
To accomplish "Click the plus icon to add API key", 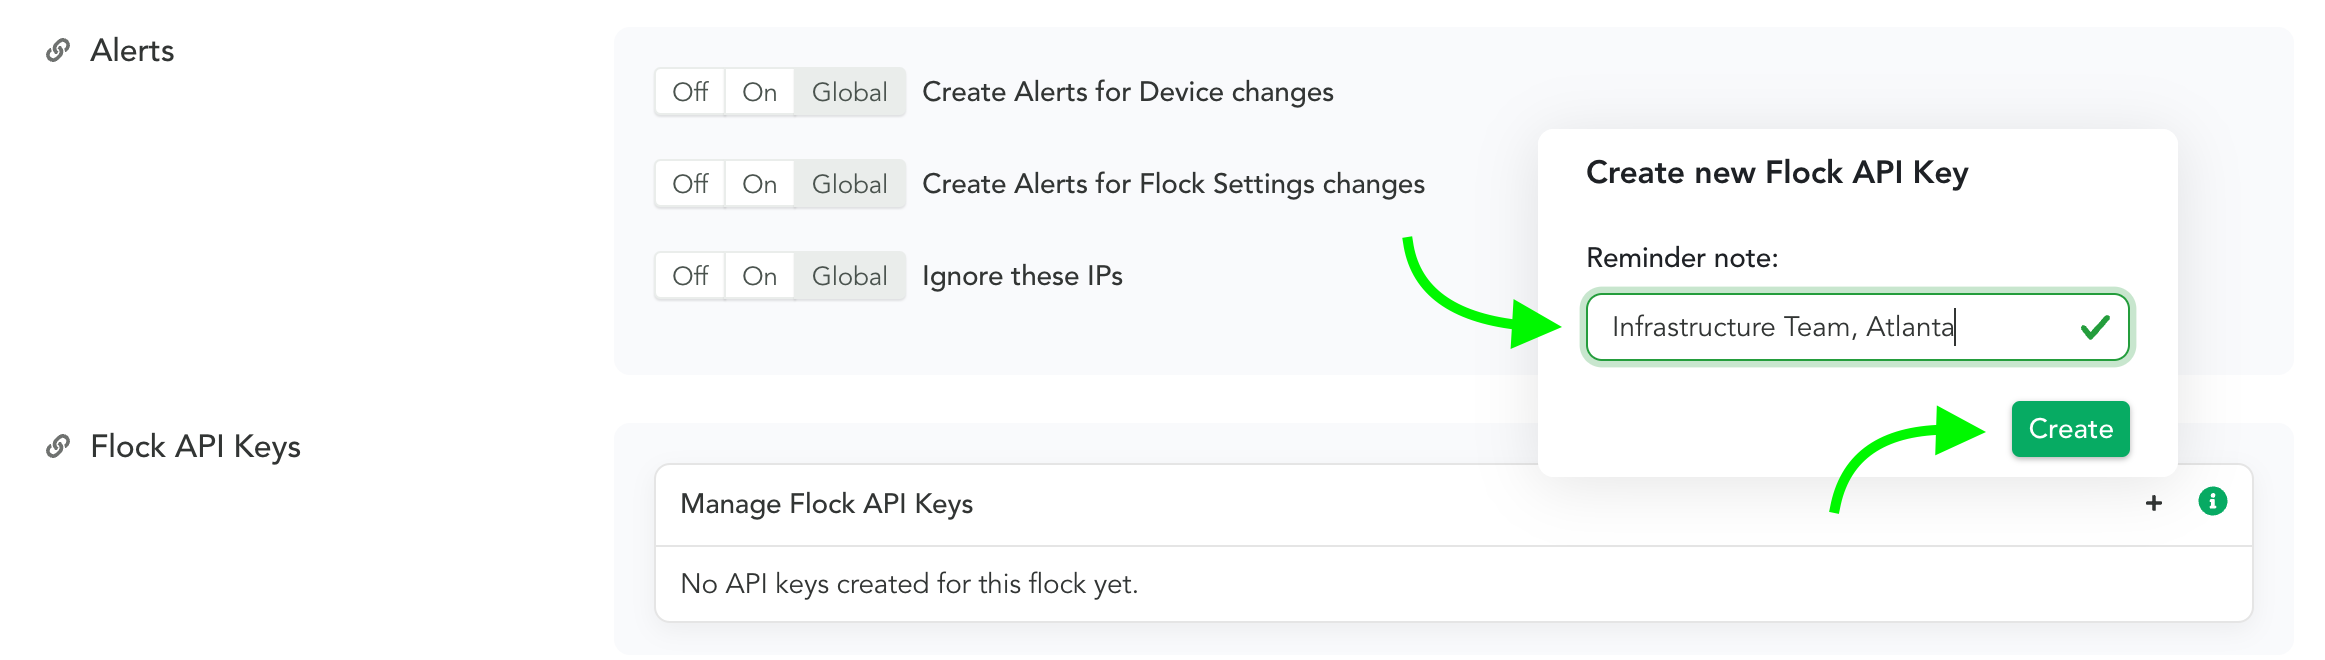I will click(2154, 503).
